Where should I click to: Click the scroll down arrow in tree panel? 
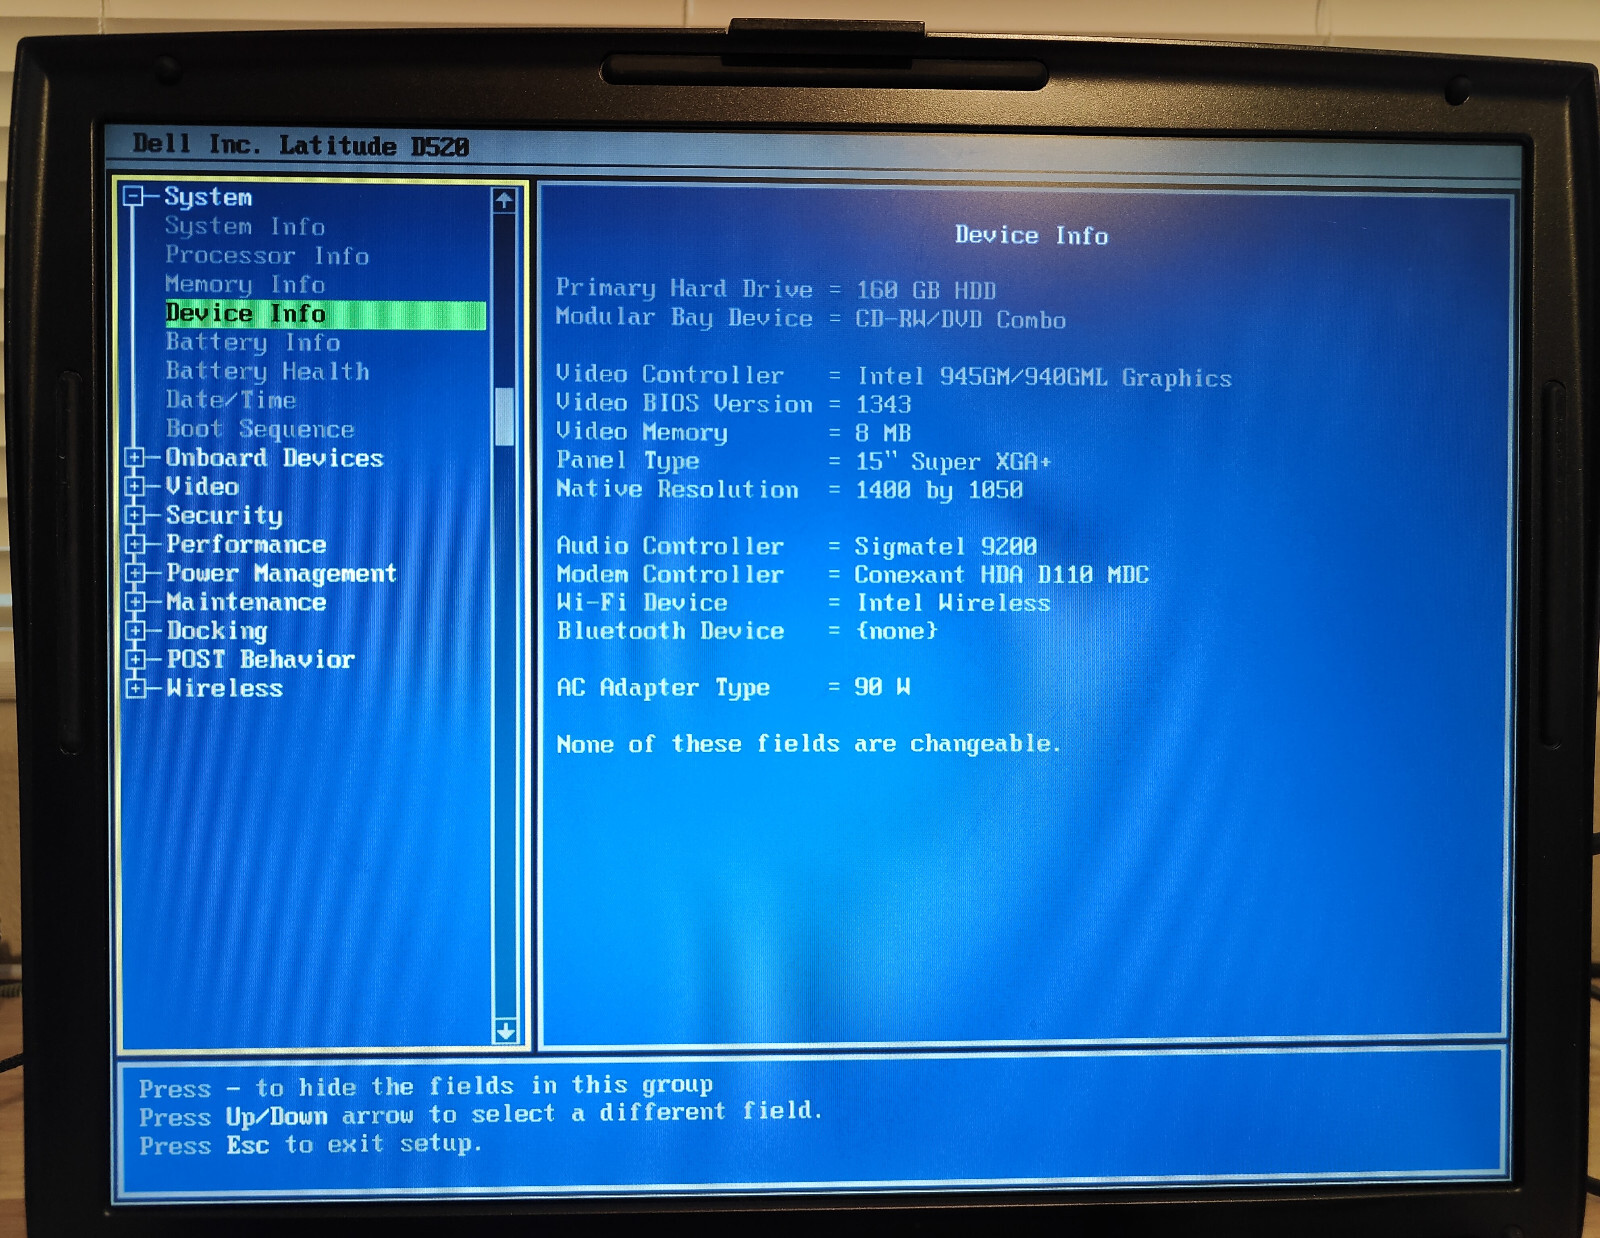click(505, 1031)
